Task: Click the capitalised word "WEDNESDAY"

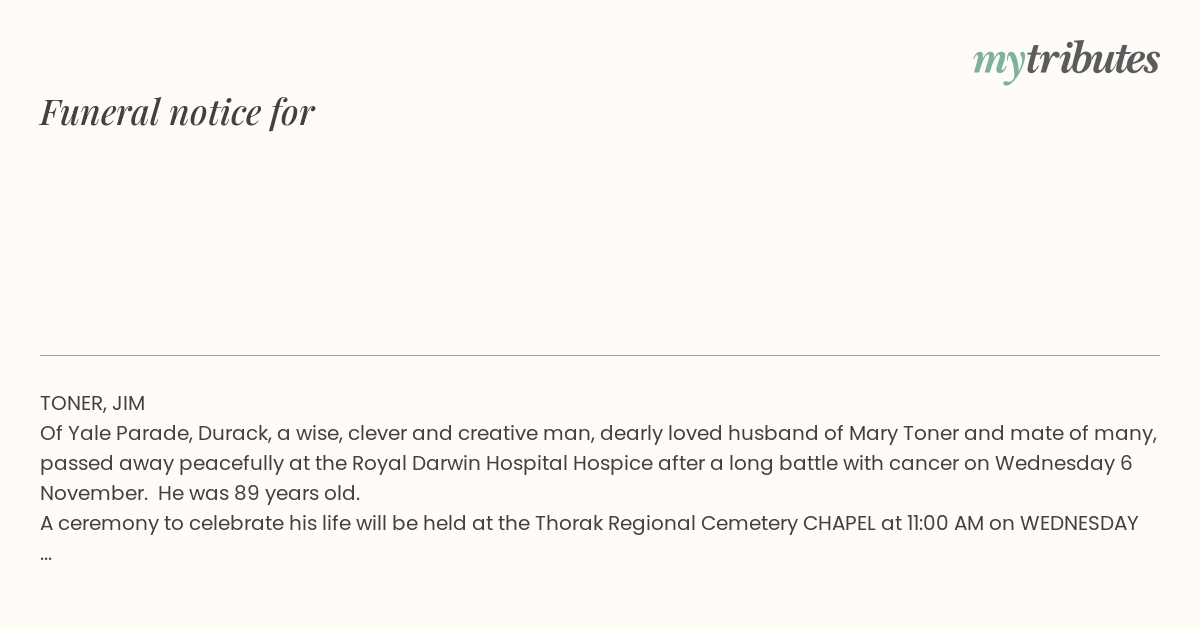Action: coord(1079,523)
